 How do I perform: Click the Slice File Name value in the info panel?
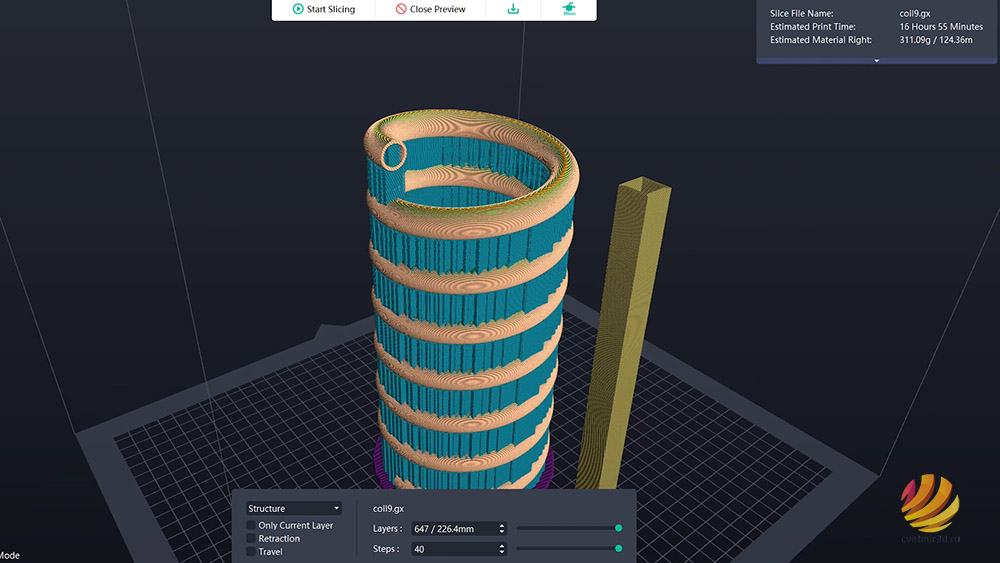[x=915, y=13]
